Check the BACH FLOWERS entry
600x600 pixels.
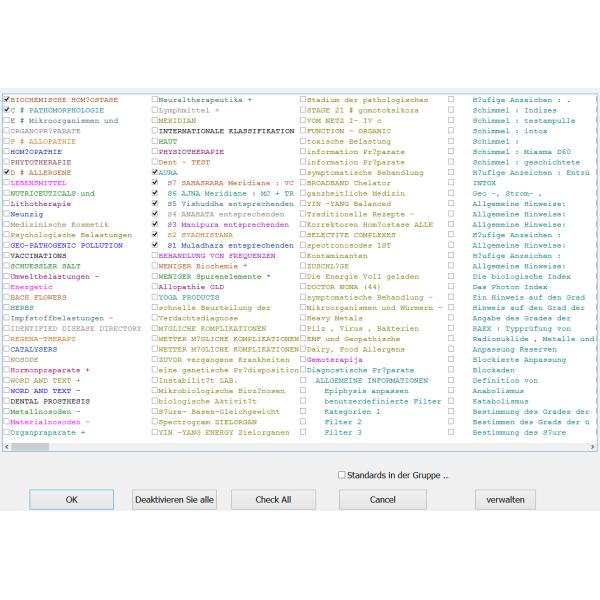tap(7, 297)
